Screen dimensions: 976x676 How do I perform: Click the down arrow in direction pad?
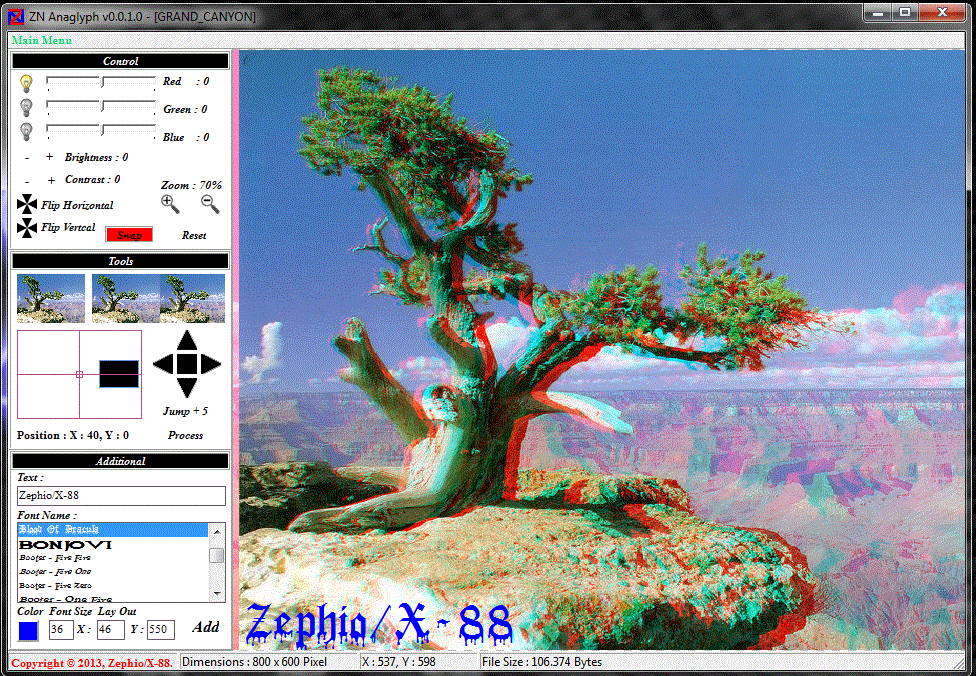click(187, 388)
